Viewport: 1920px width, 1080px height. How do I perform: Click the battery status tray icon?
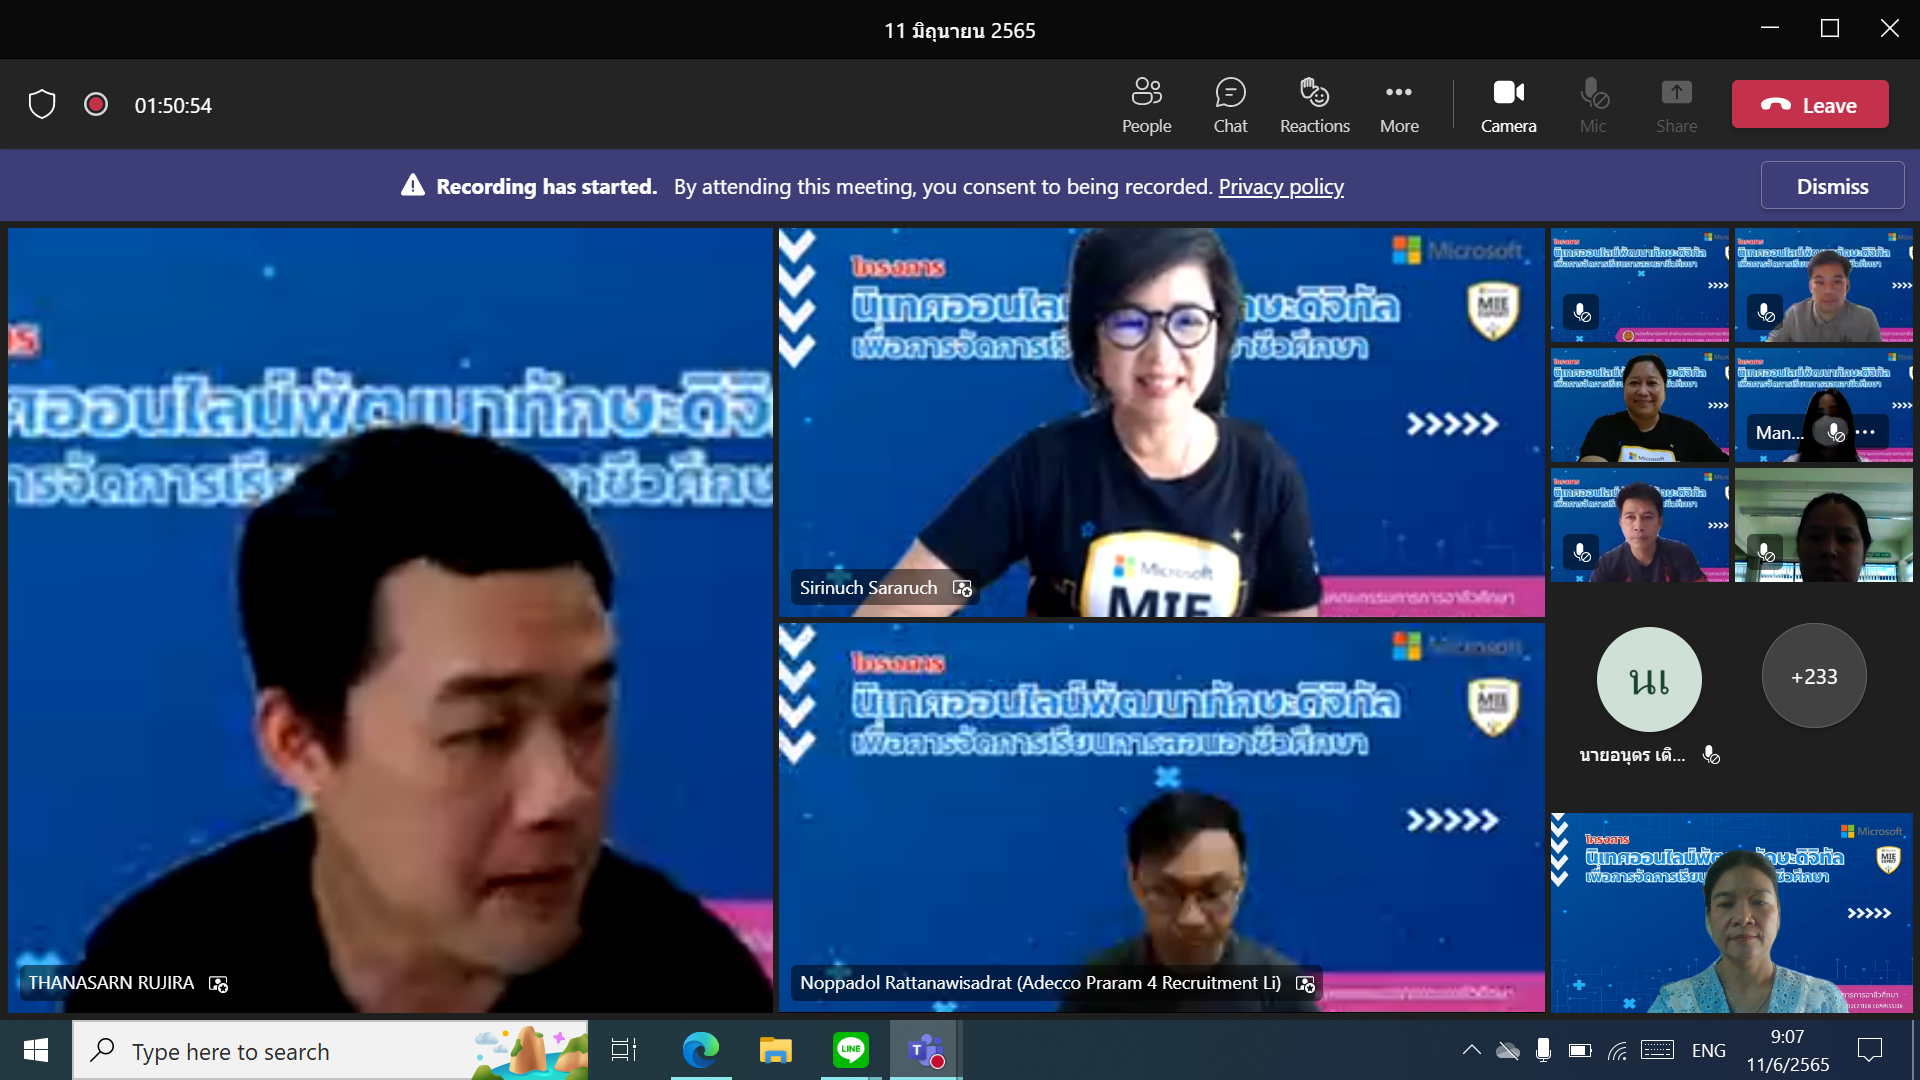click(1580, 1050)
